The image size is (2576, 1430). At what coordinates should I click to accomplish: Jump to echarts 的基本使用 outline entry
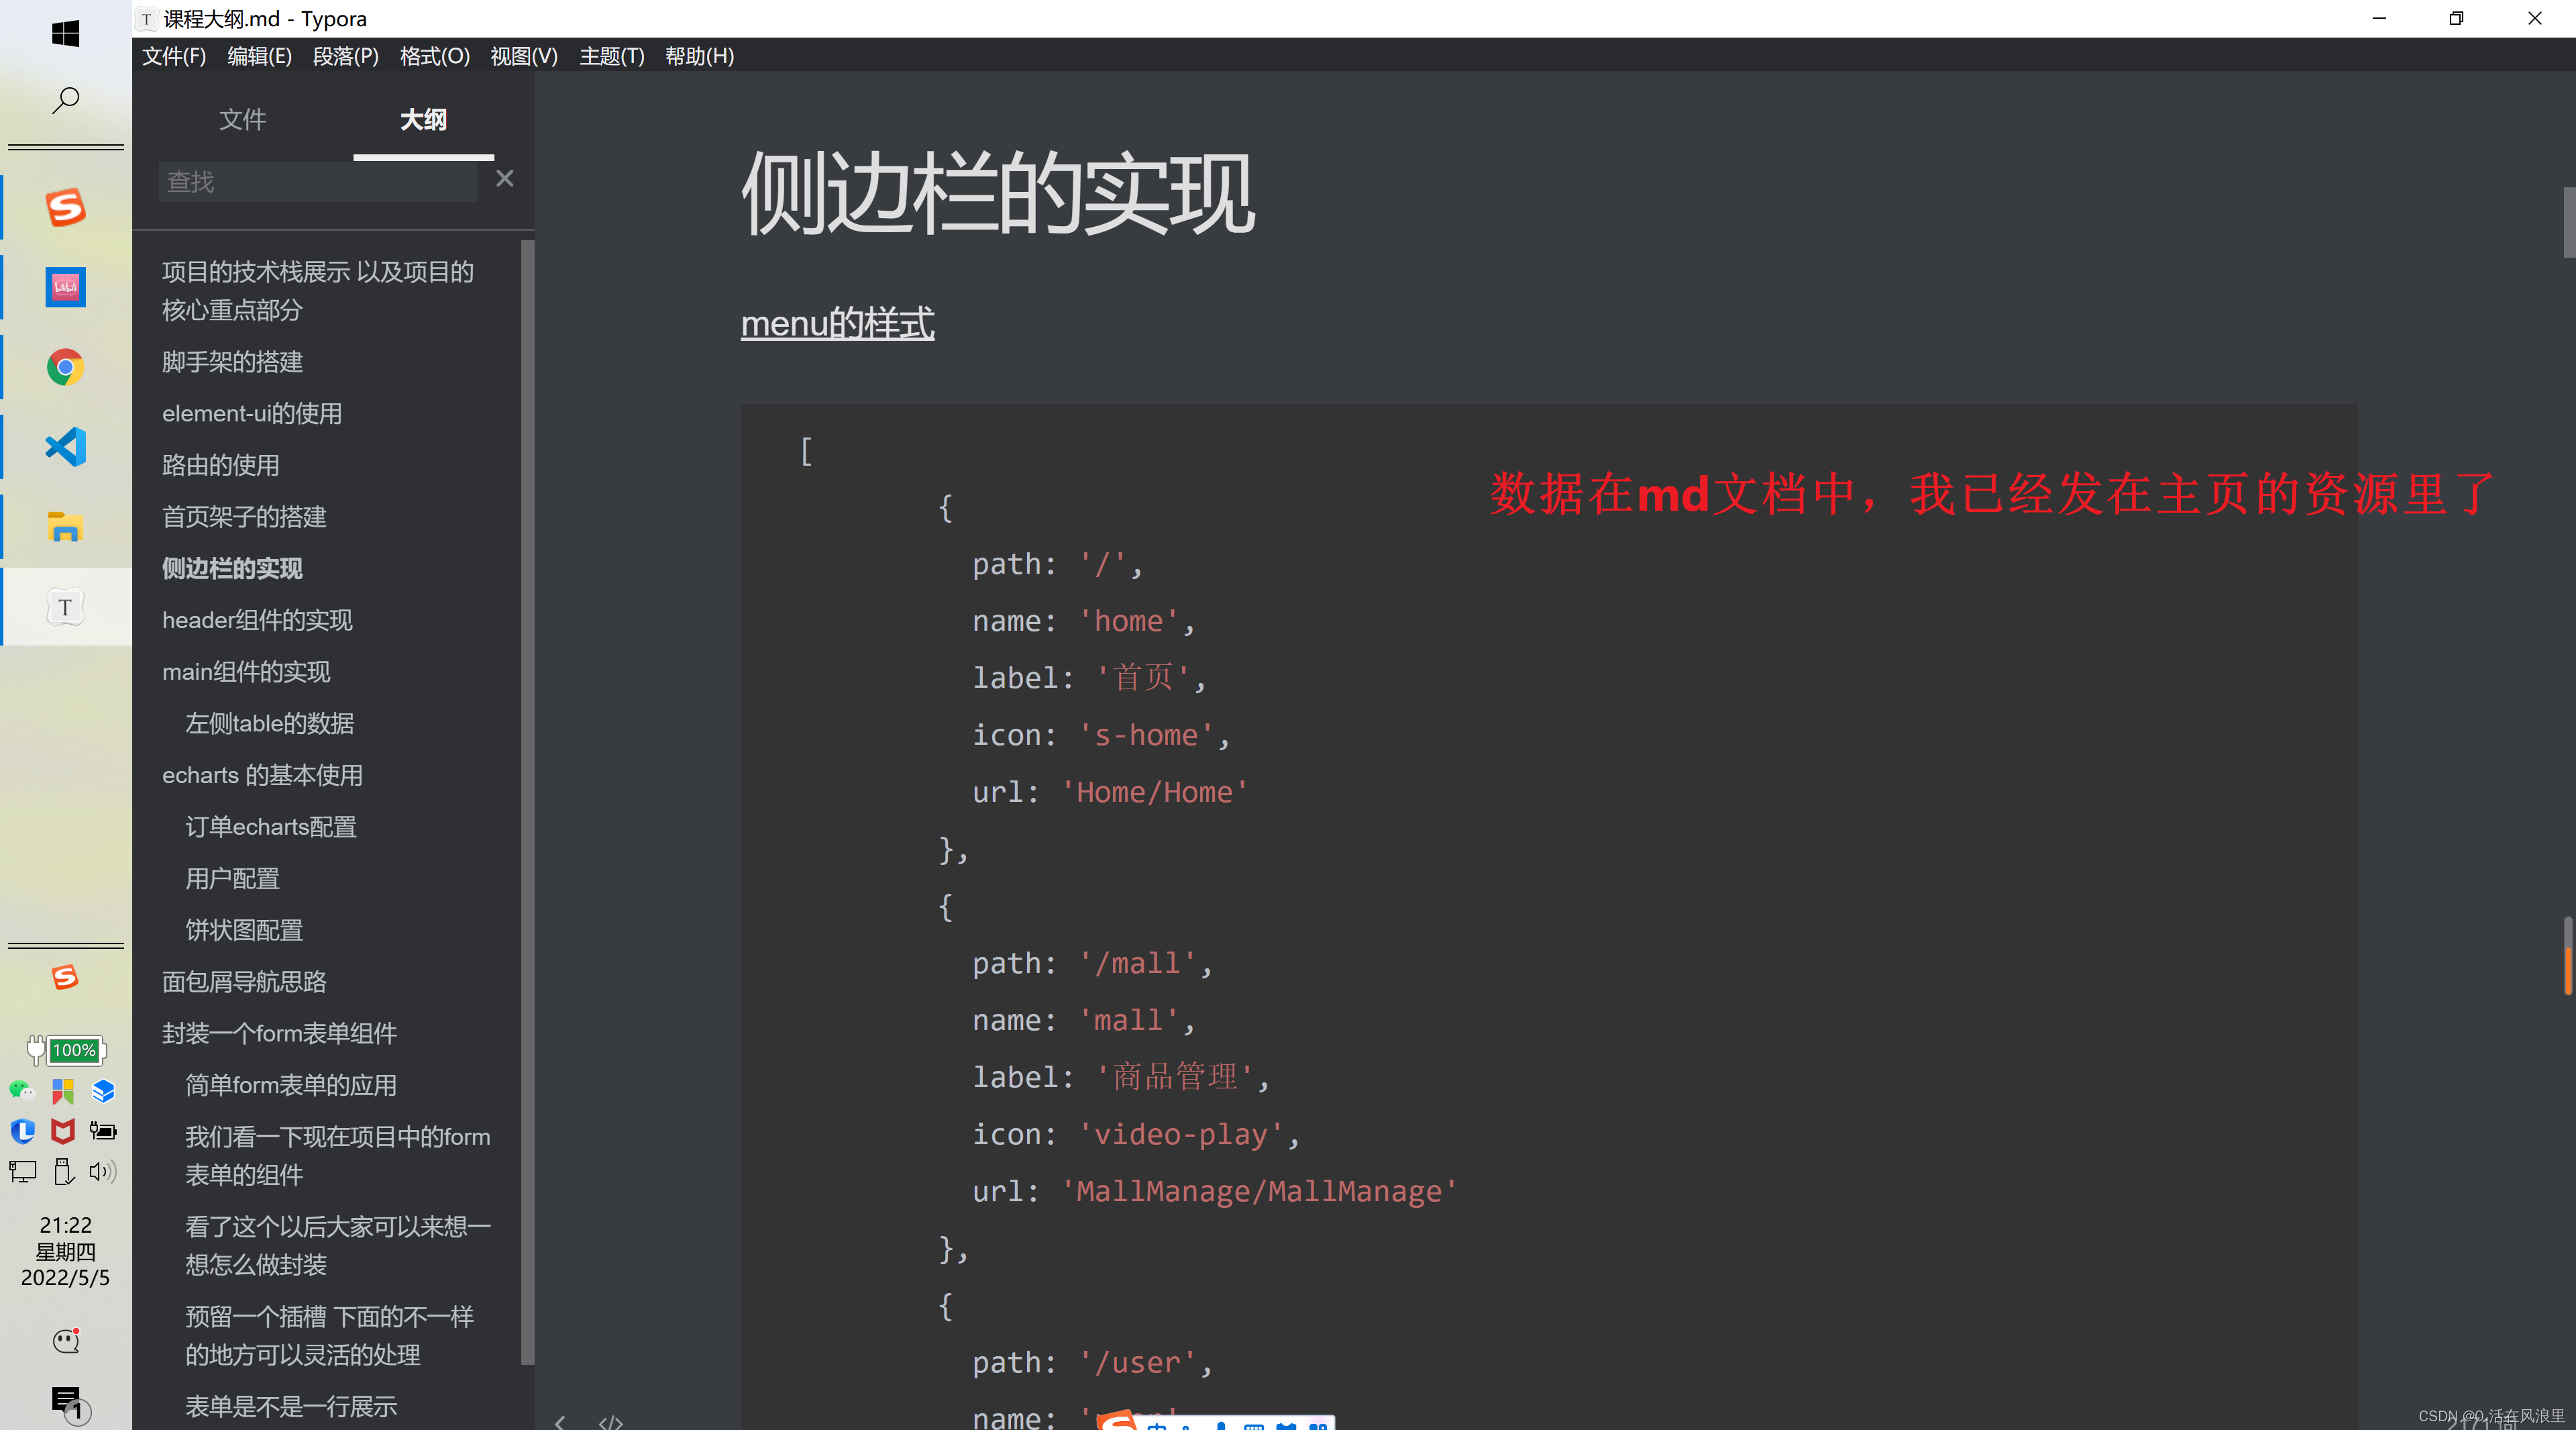click(x=262, y=775)
